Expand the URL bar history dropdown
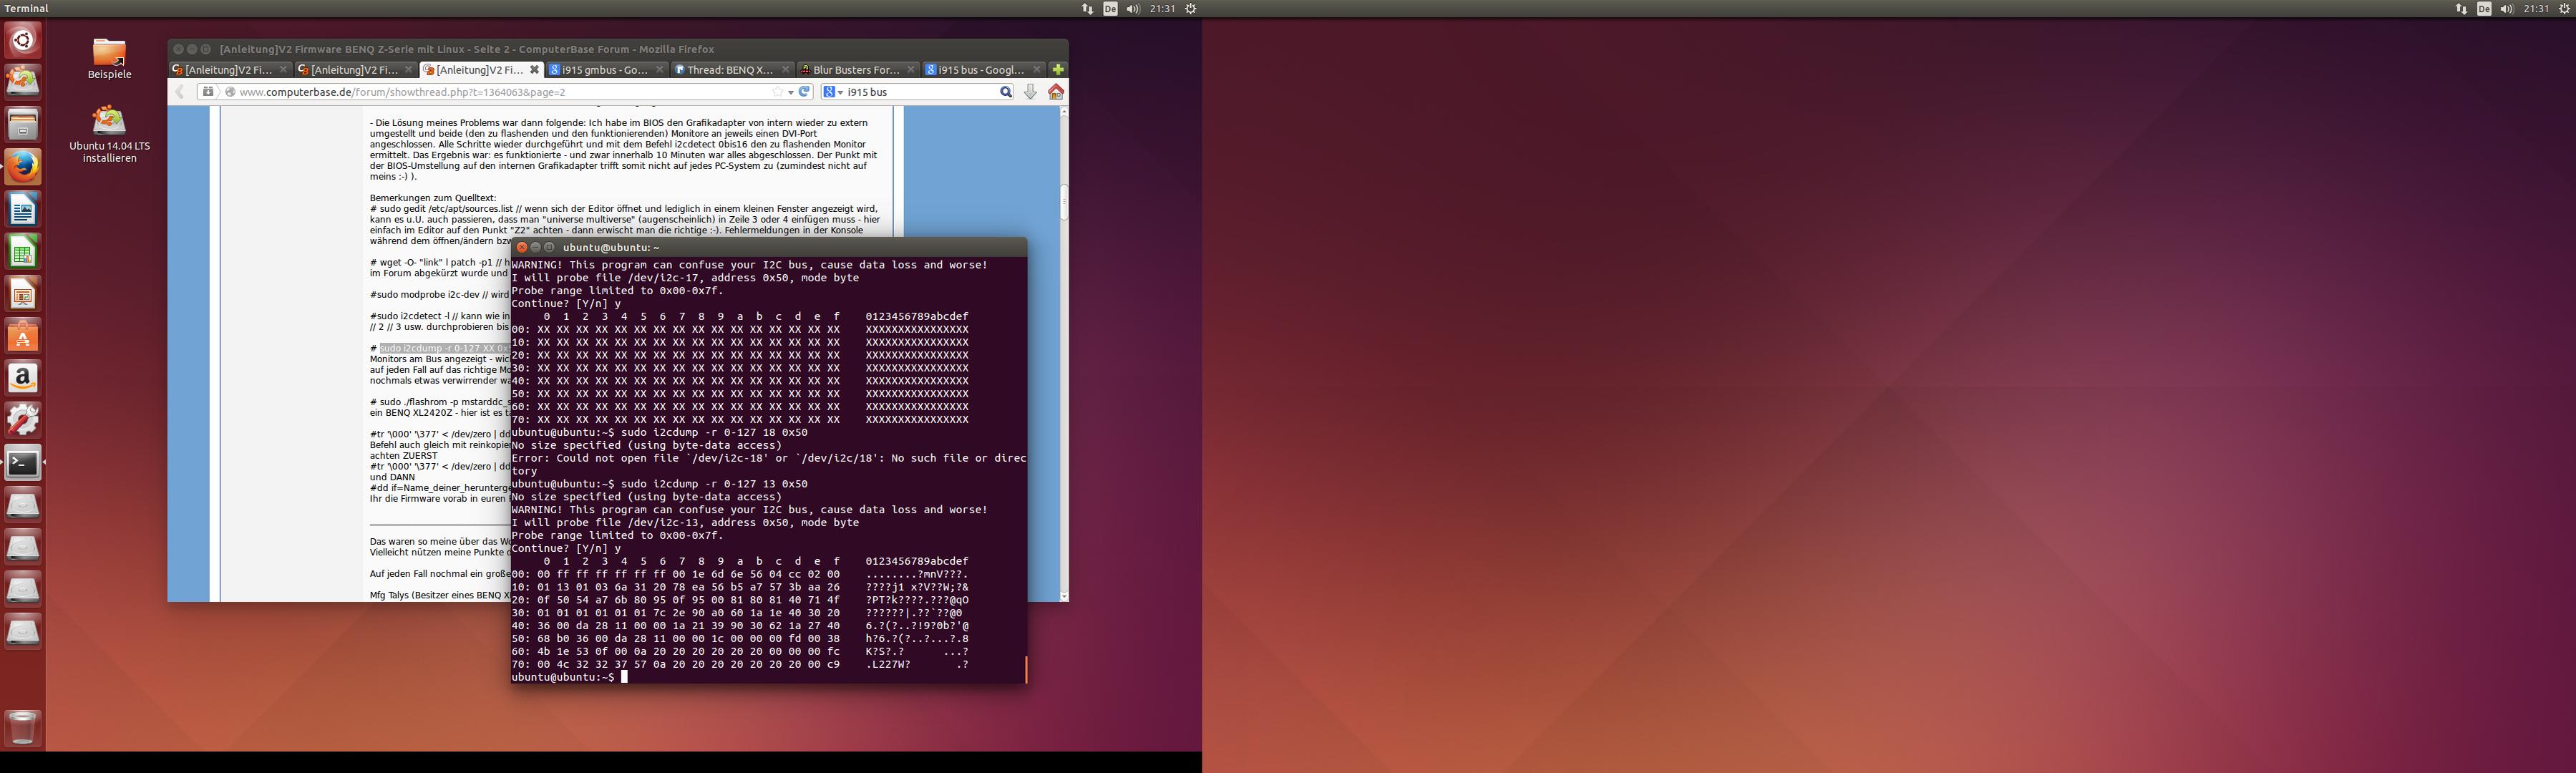This screenshot has width=2576, height=773. coord(790,92)
